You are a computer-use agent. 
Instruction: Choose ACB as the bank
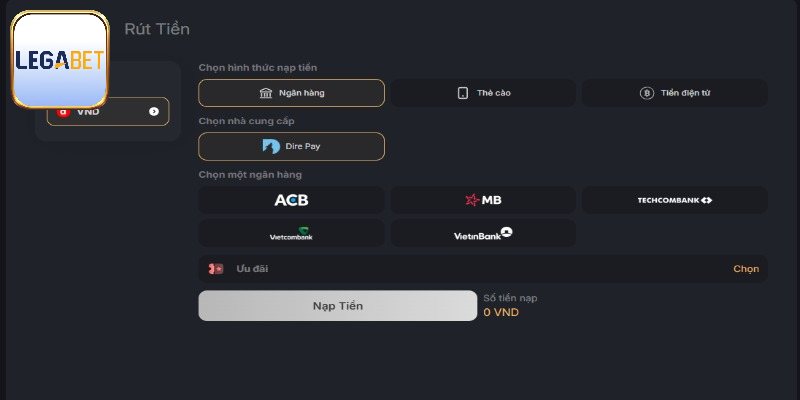(291, 200)
